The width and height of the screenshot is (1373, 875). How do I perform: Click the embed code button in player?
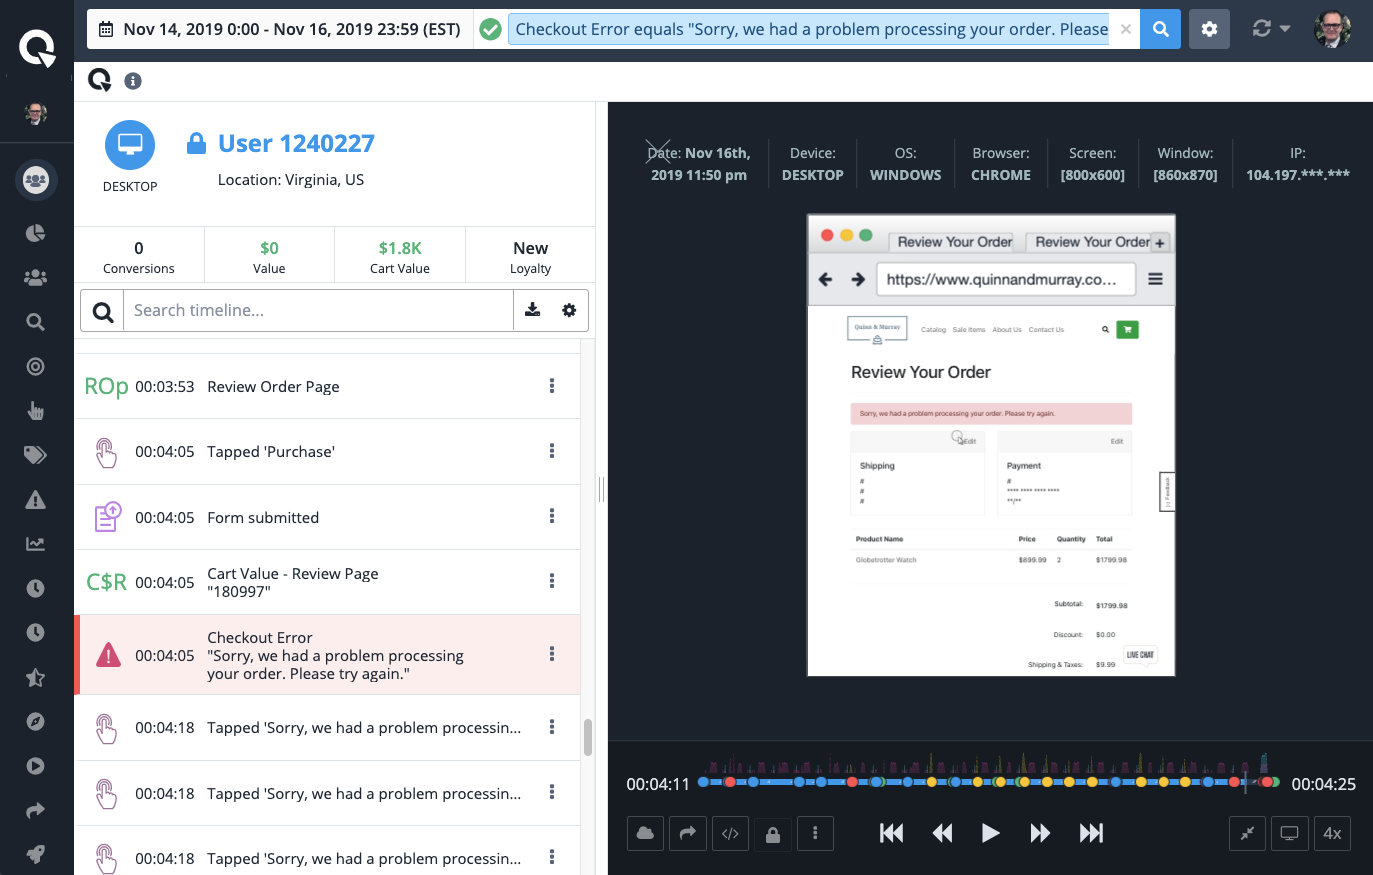pos(730,833)
